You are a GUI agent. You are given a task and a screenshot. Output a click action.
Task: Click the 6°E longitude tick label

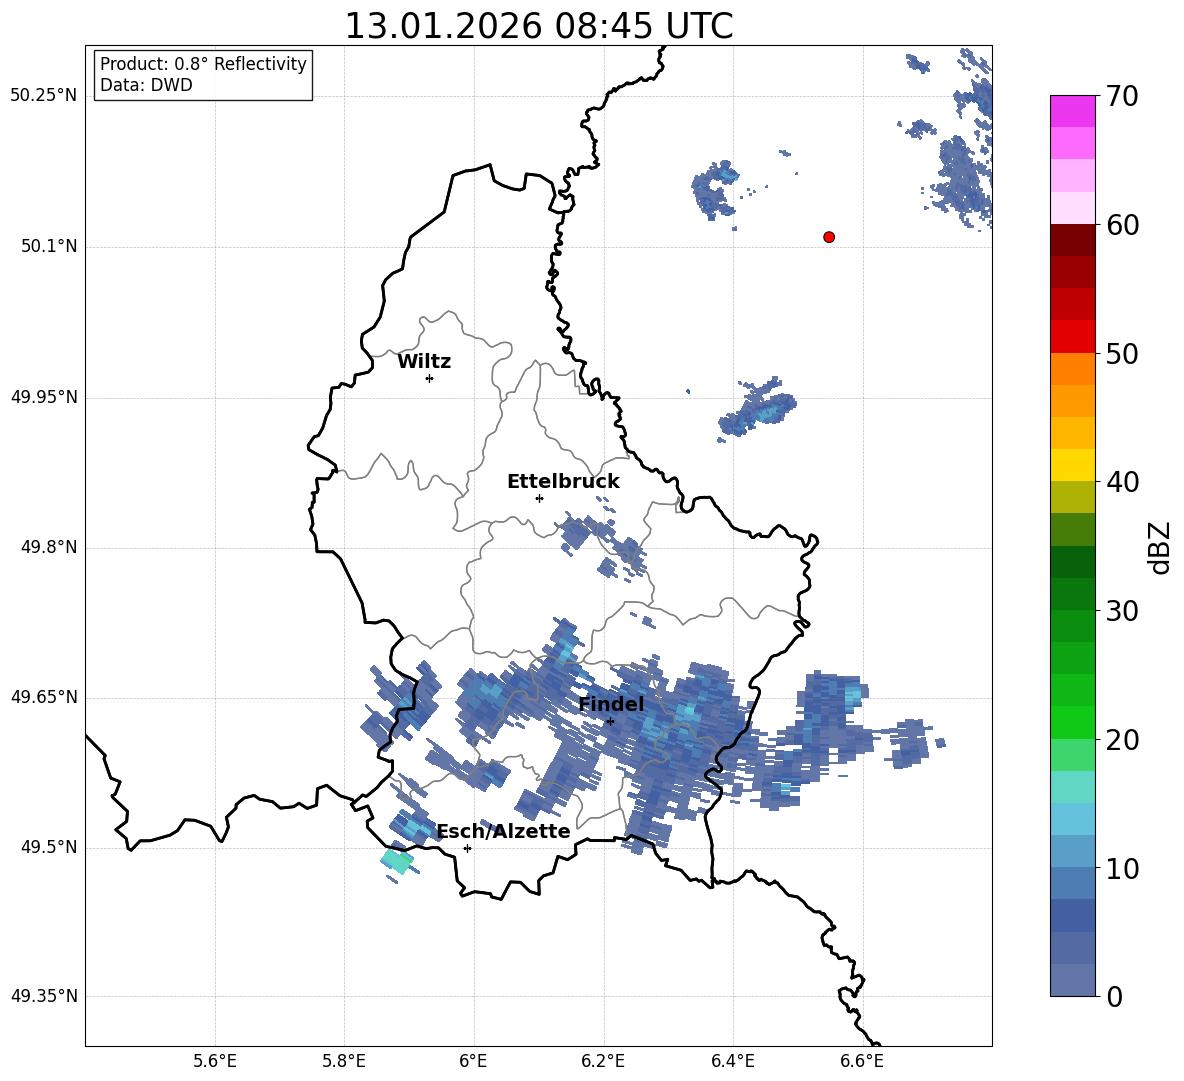click(x=473, y=1061)
